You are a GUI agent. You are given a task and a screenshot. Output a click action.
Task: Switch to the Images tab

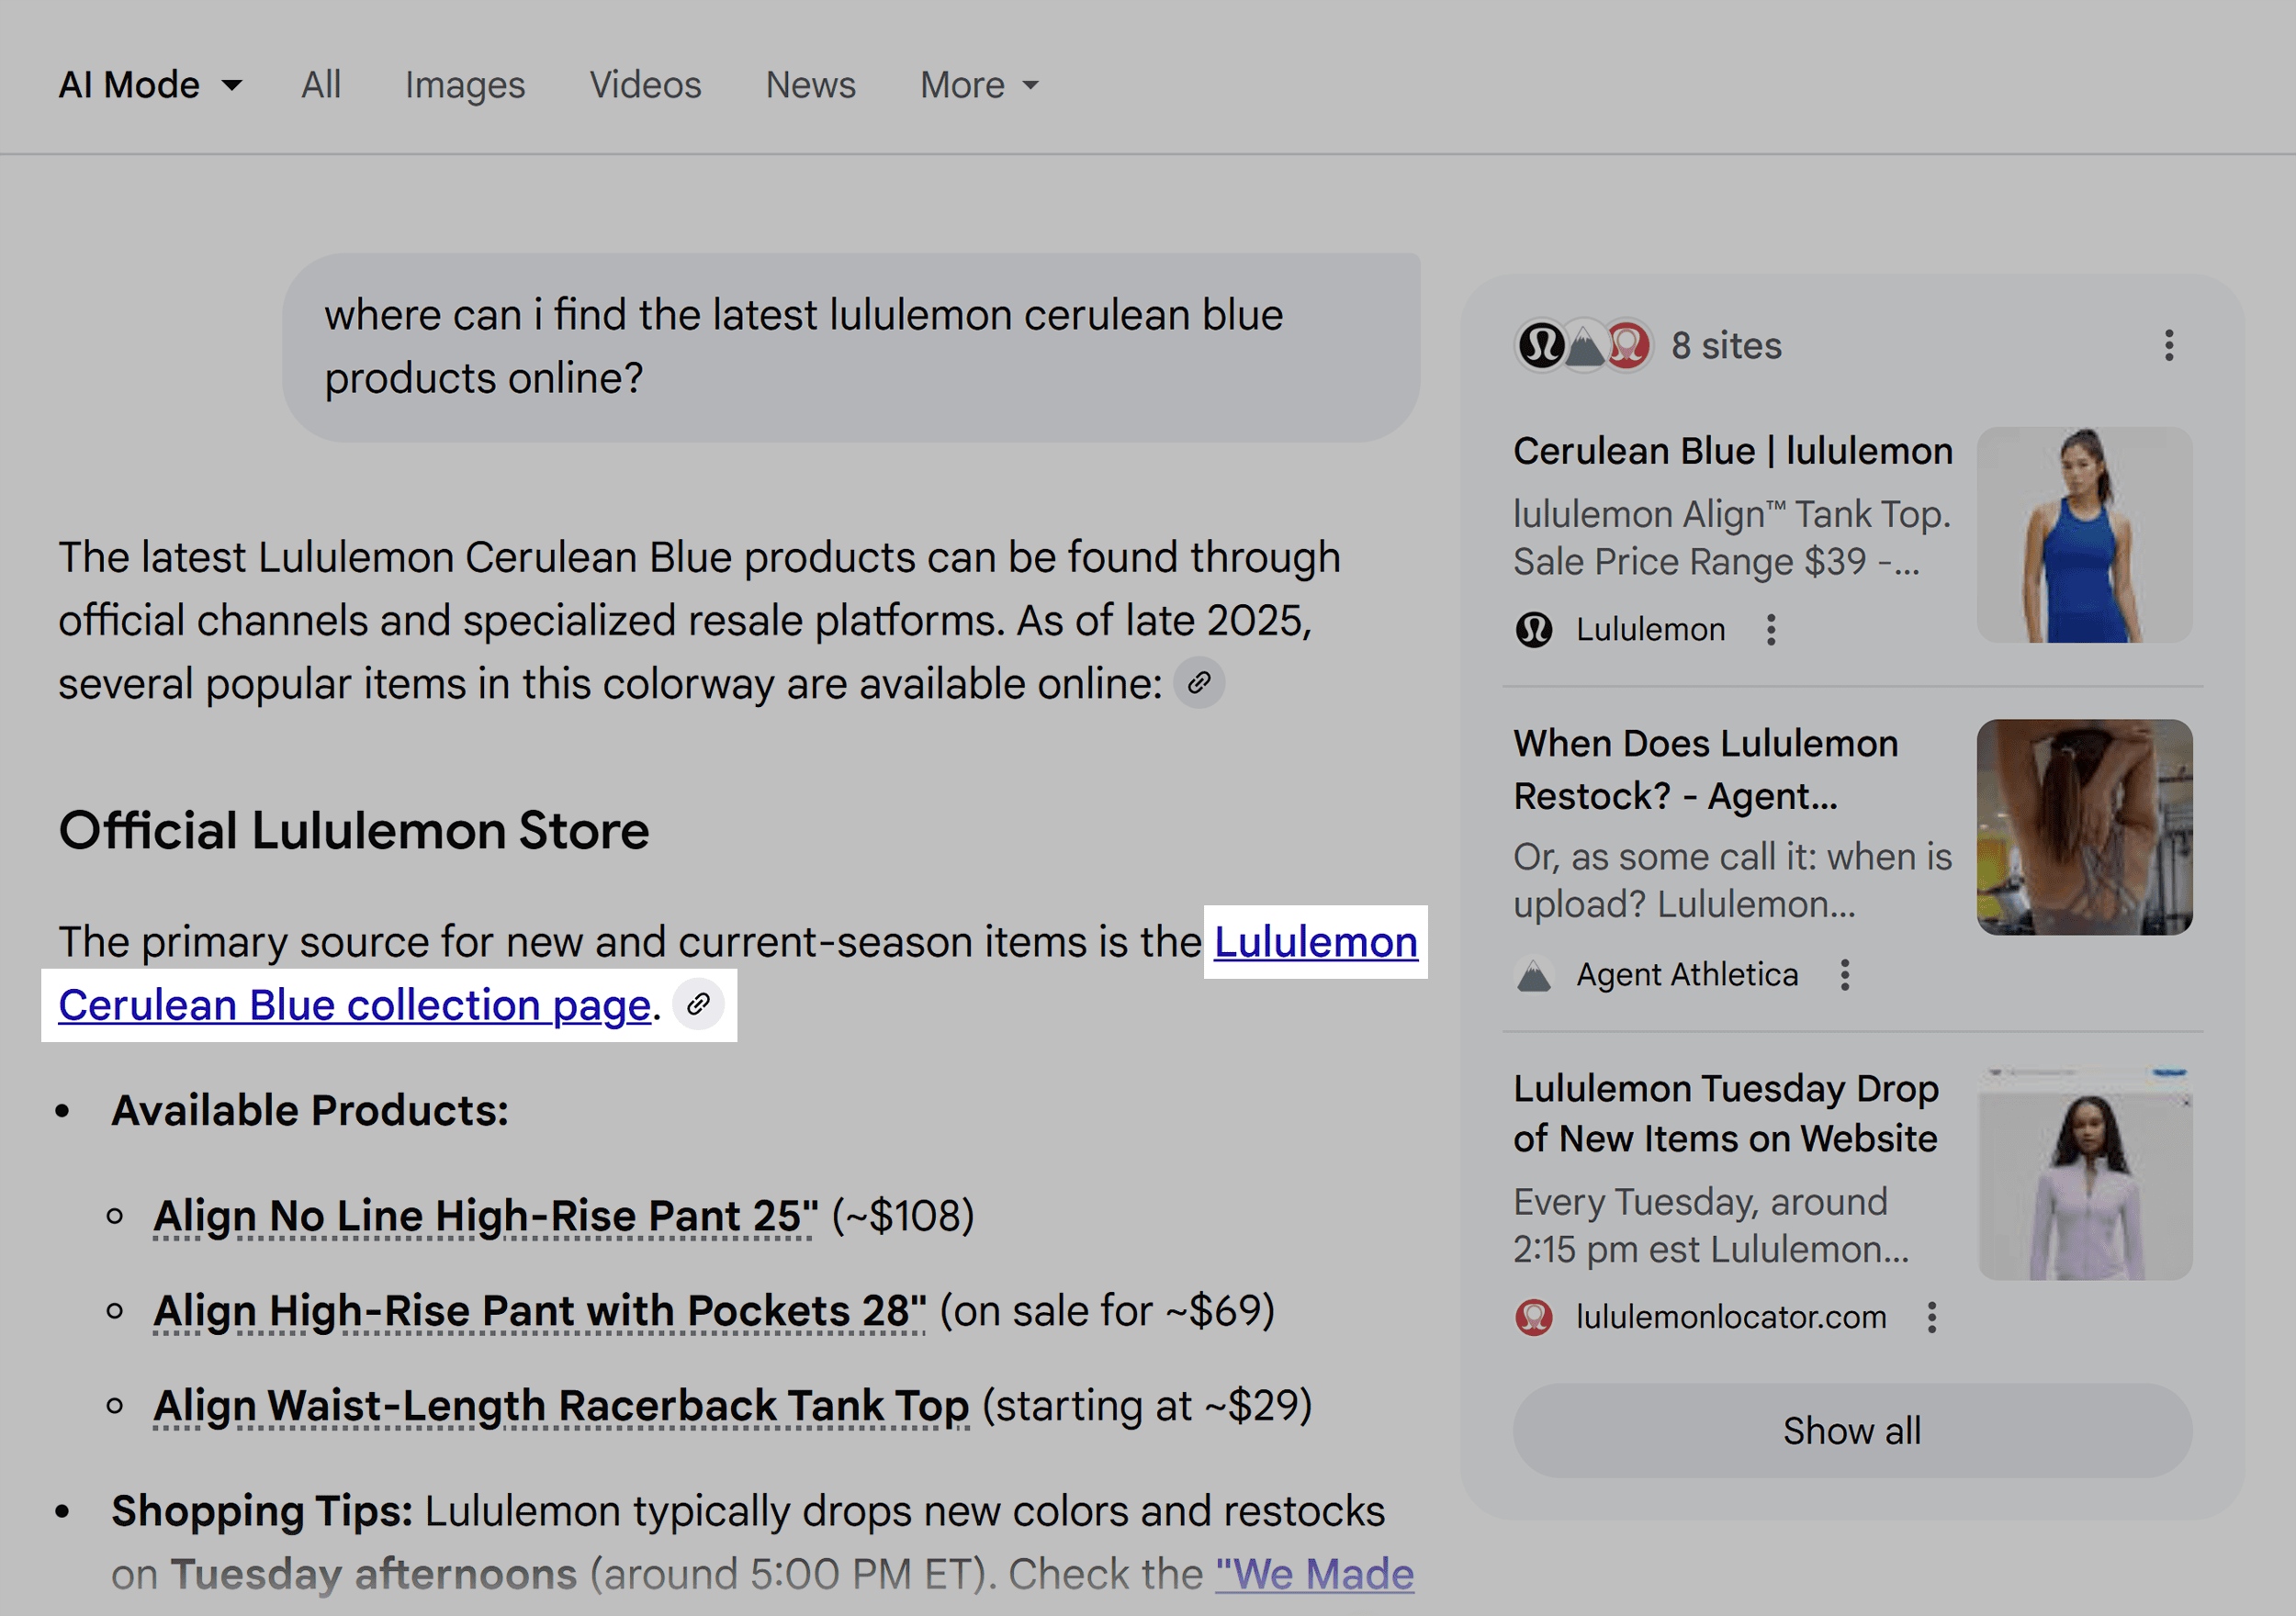464,84
